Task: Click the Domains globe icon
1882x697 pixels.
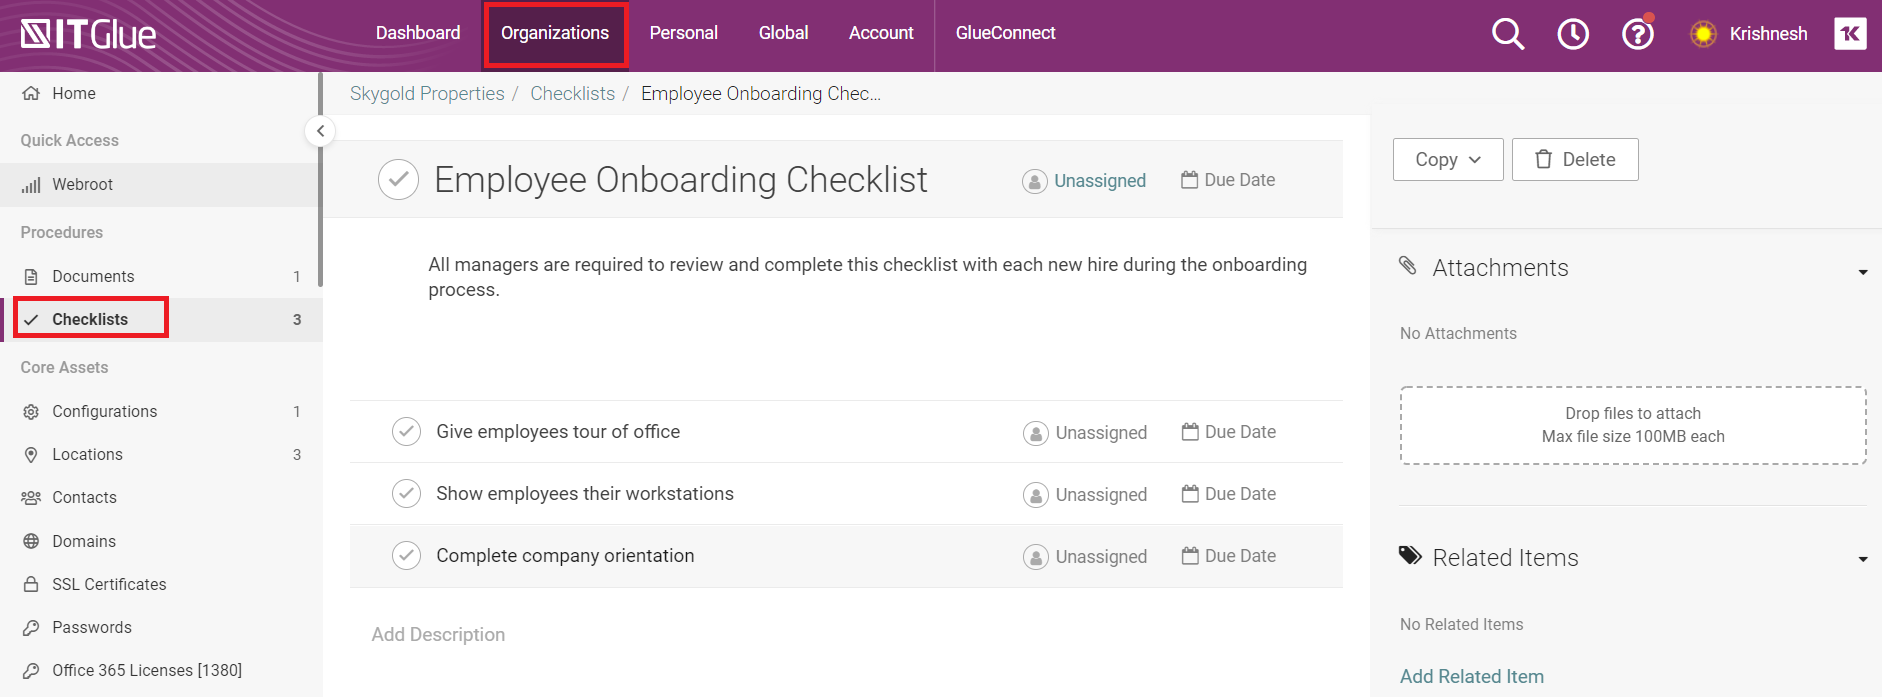Action: pos(31,541)
